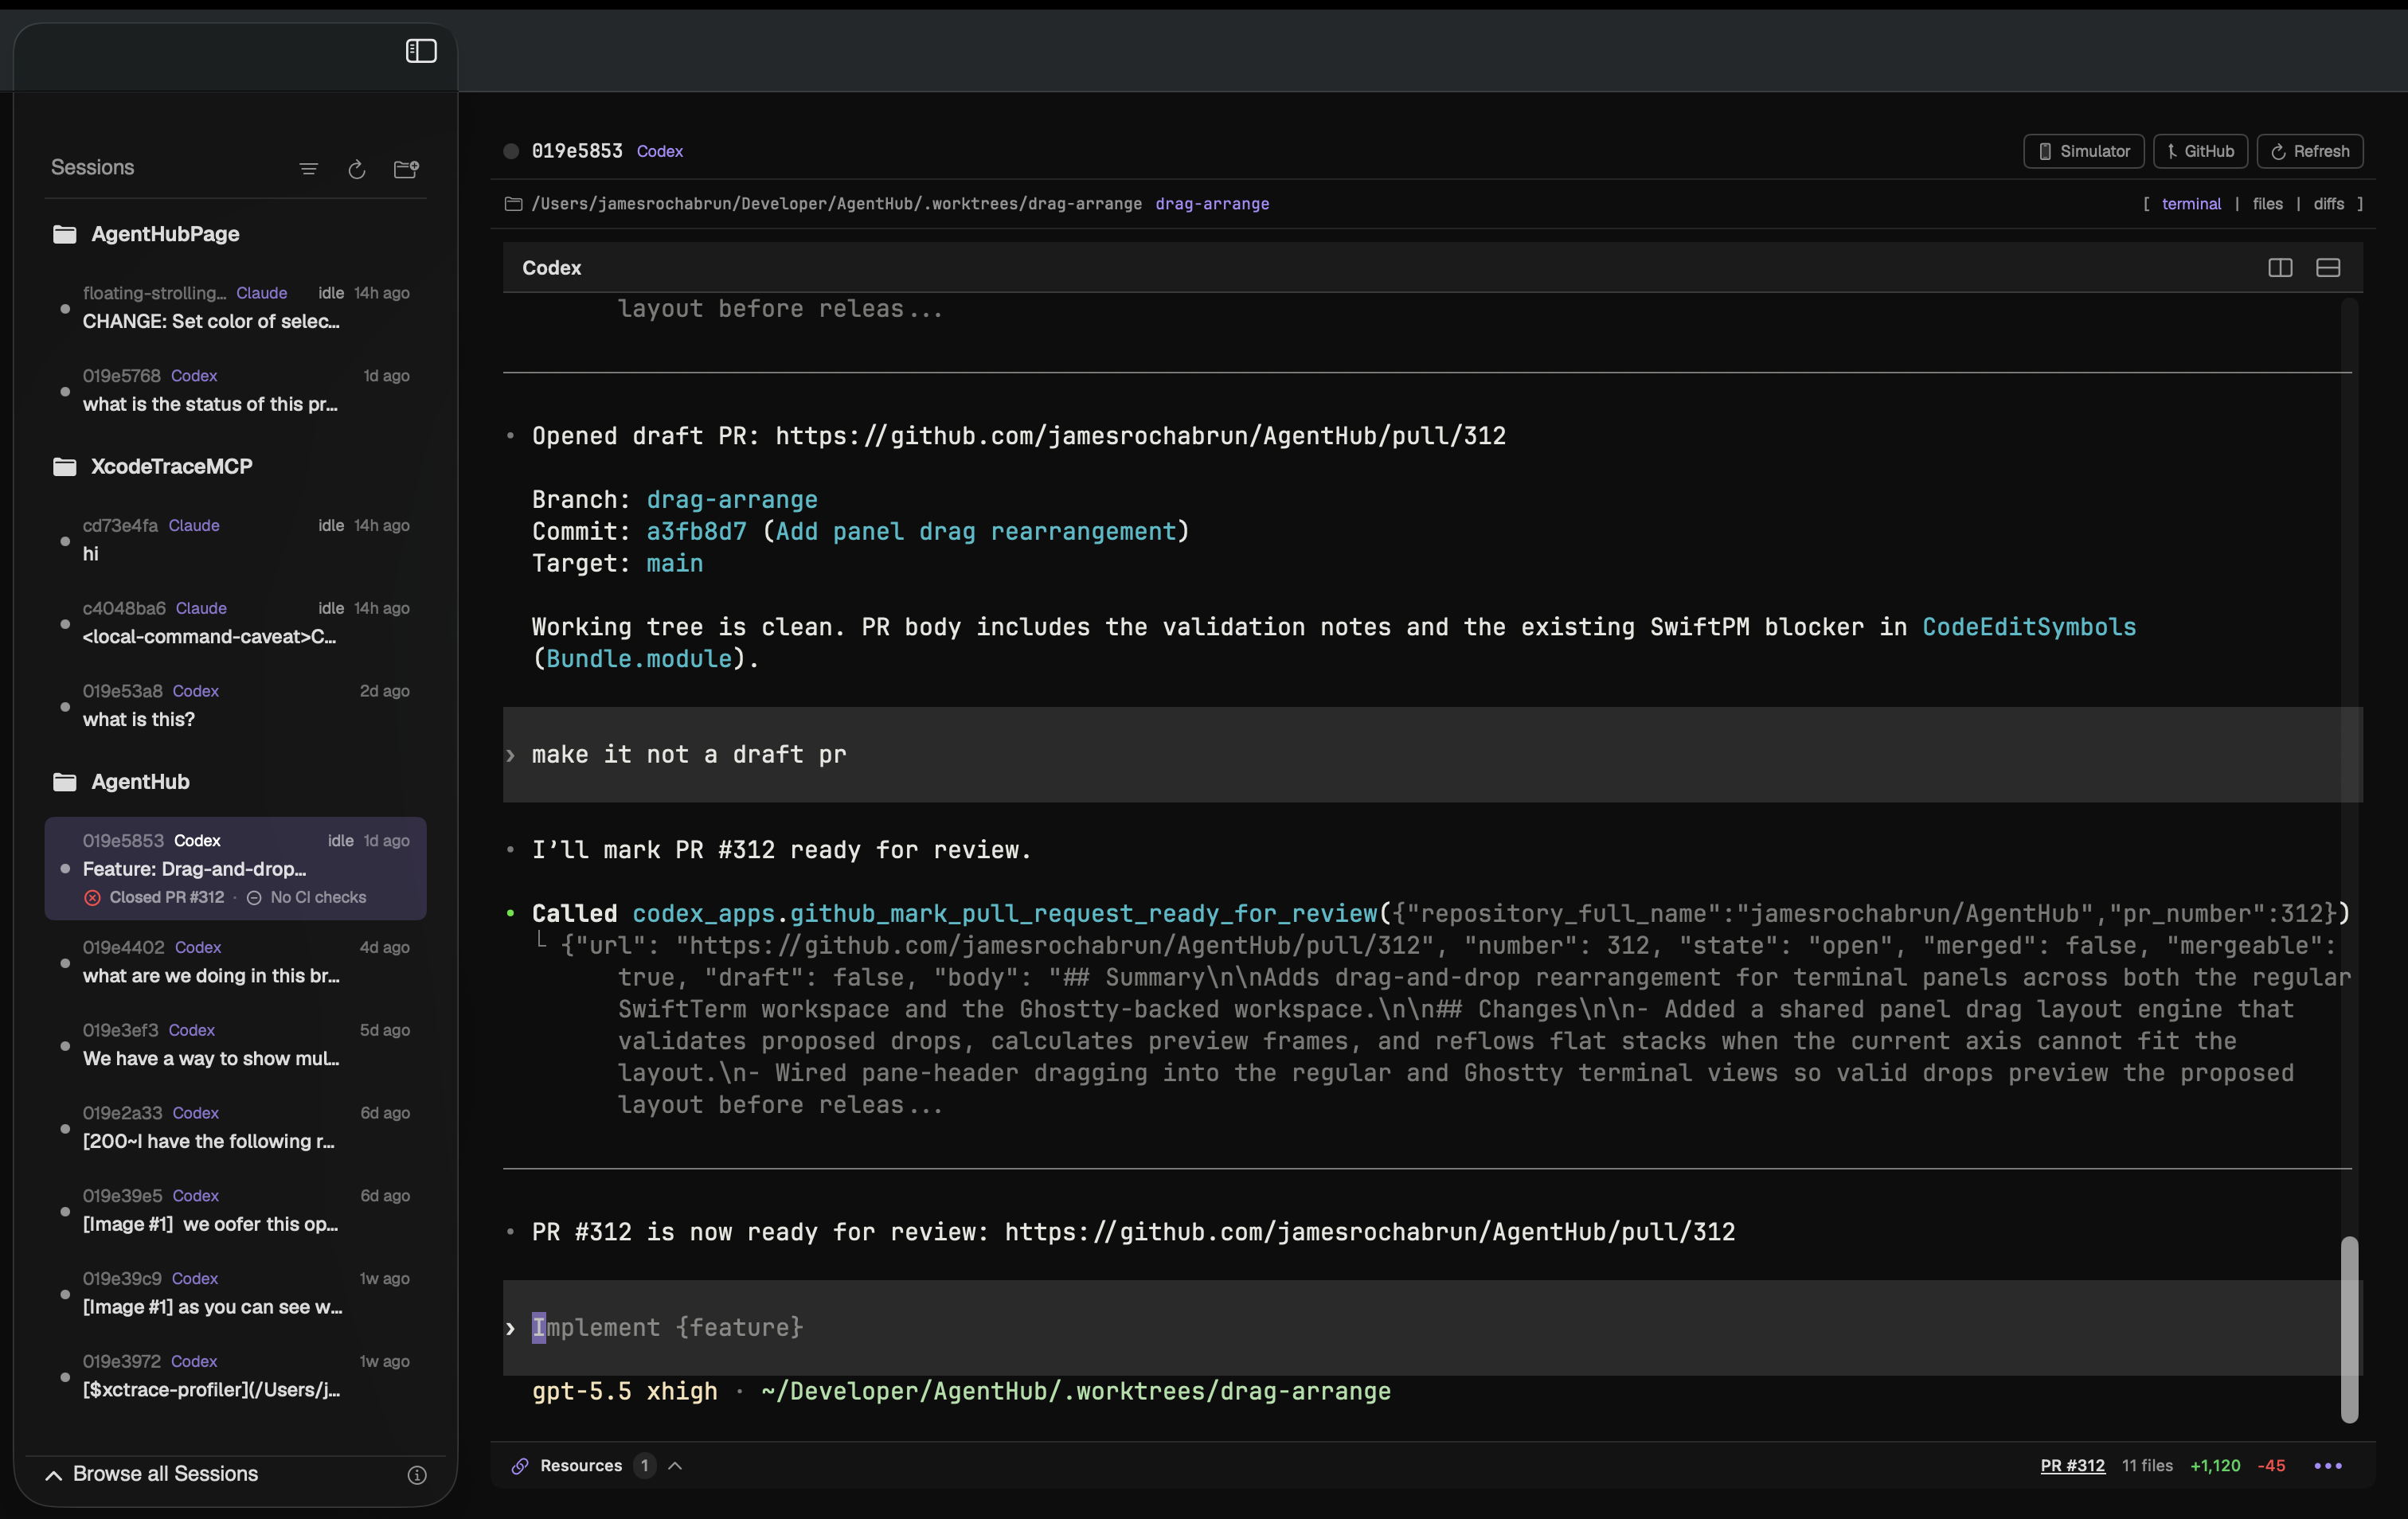Click the No CI checks indicator
Viewport: 2408px width, 1519px height.
(307, 898)
